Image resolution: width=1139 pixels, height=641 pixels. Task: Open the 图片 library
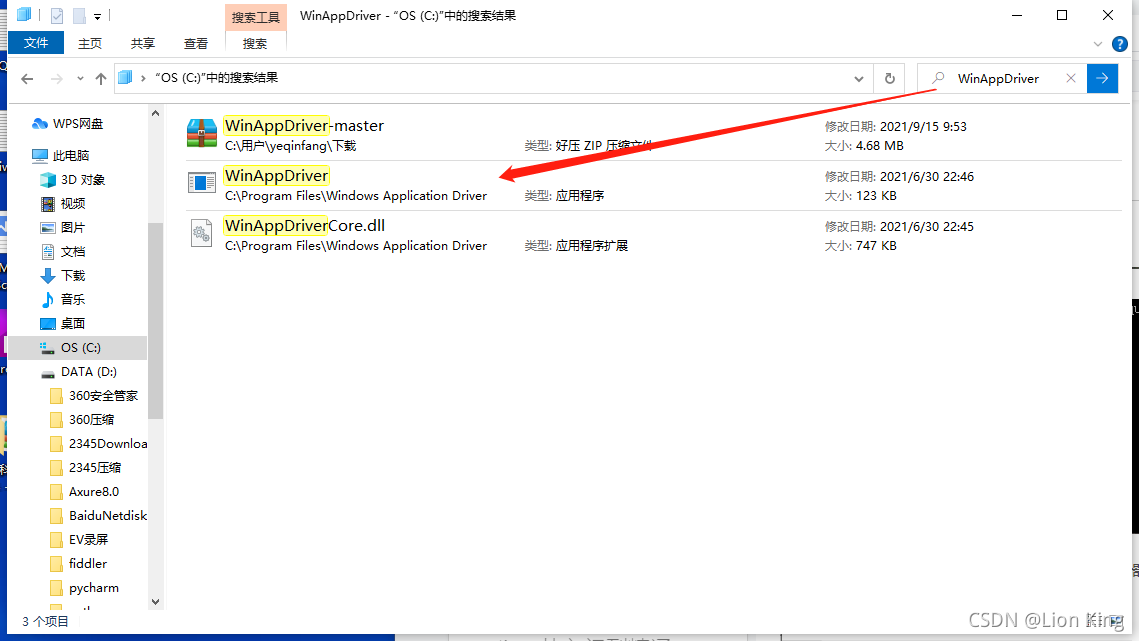pos(73,227)
